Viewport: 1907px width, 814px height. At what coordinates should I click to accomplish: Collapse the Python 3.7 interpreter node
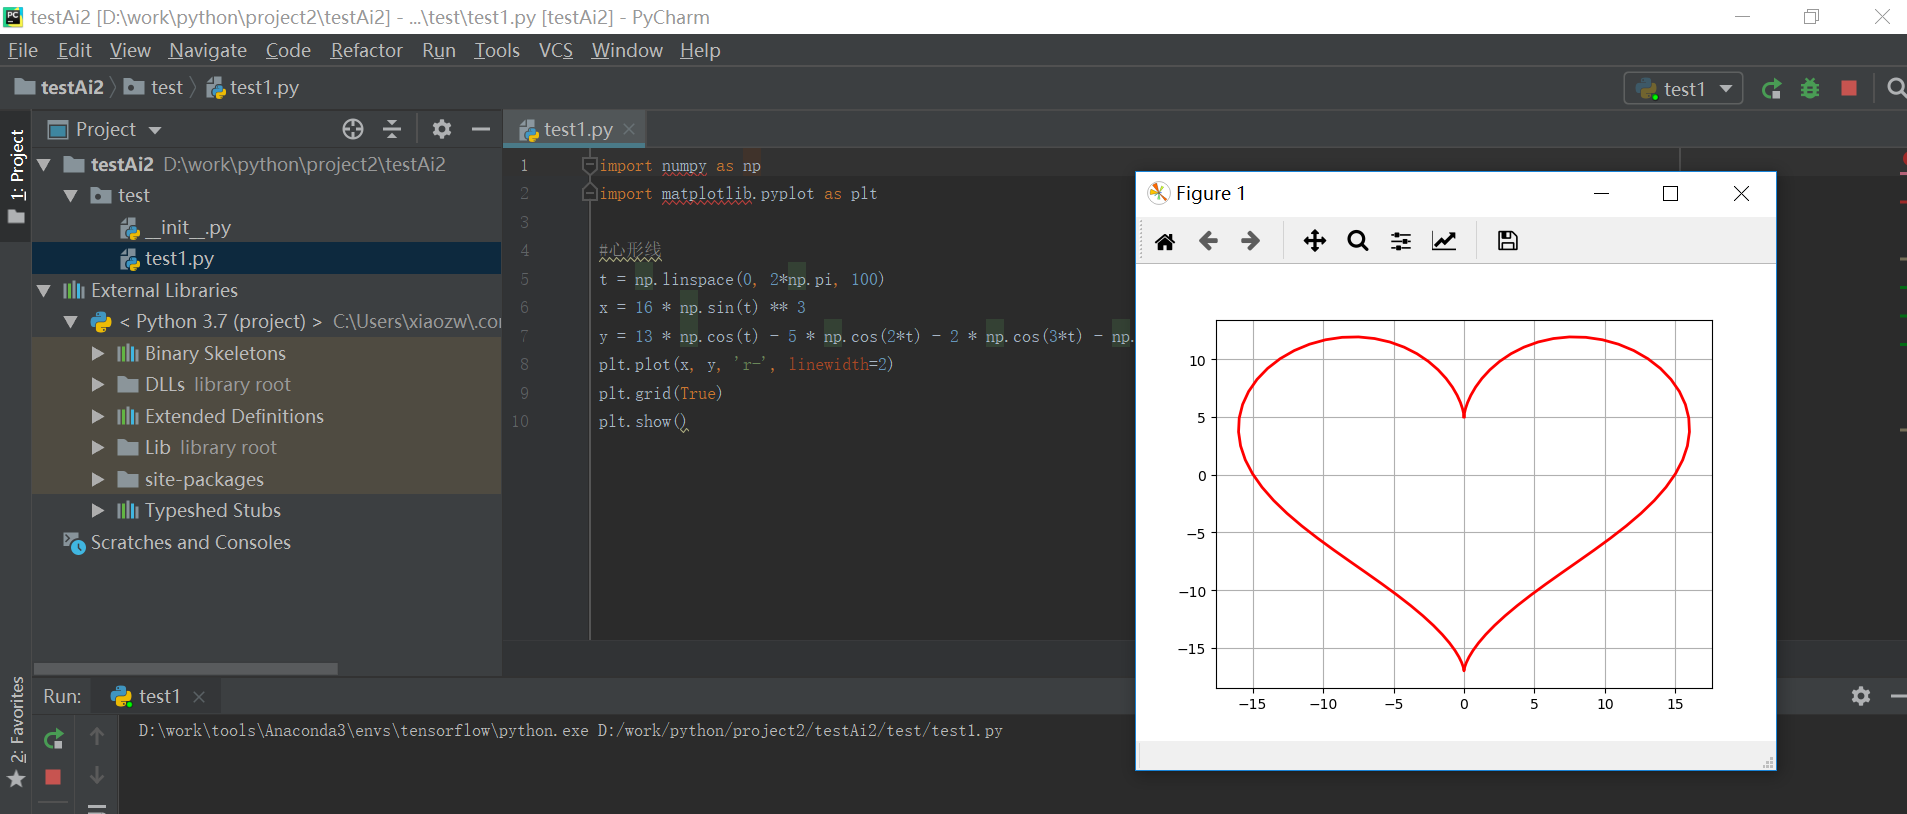coord(71,322)
